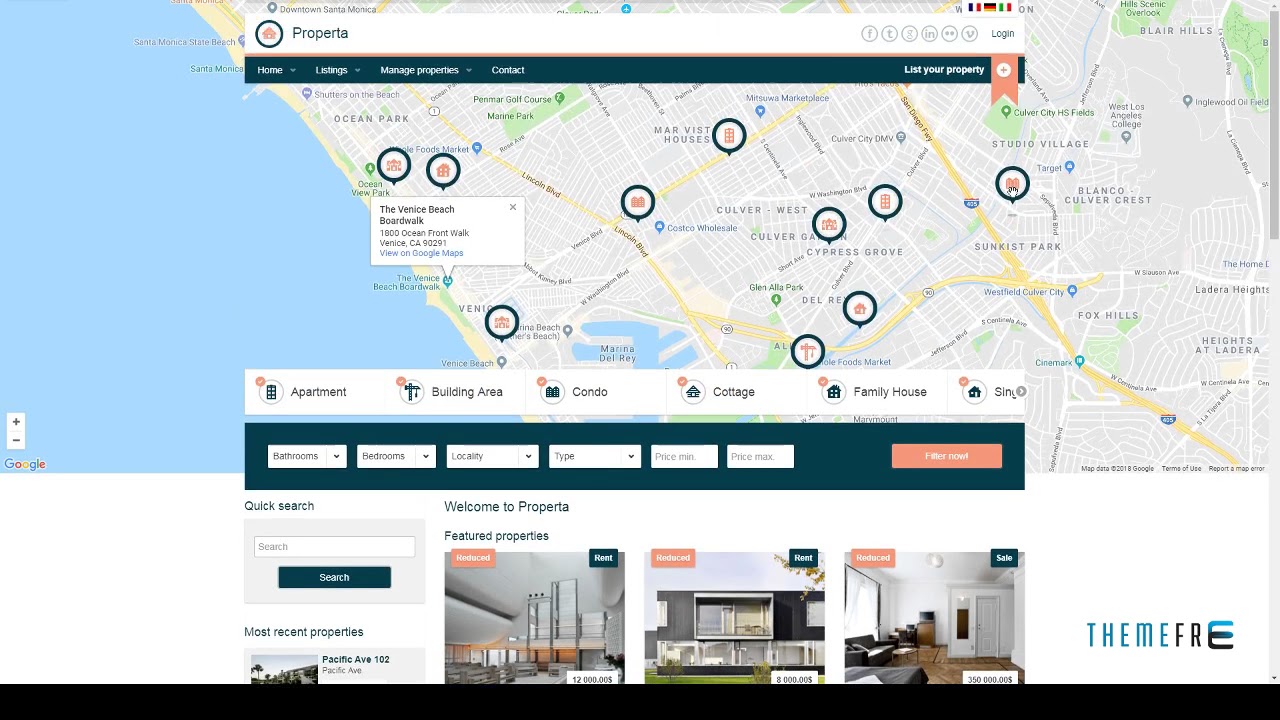Click the Price min. input field

[684, 456]
